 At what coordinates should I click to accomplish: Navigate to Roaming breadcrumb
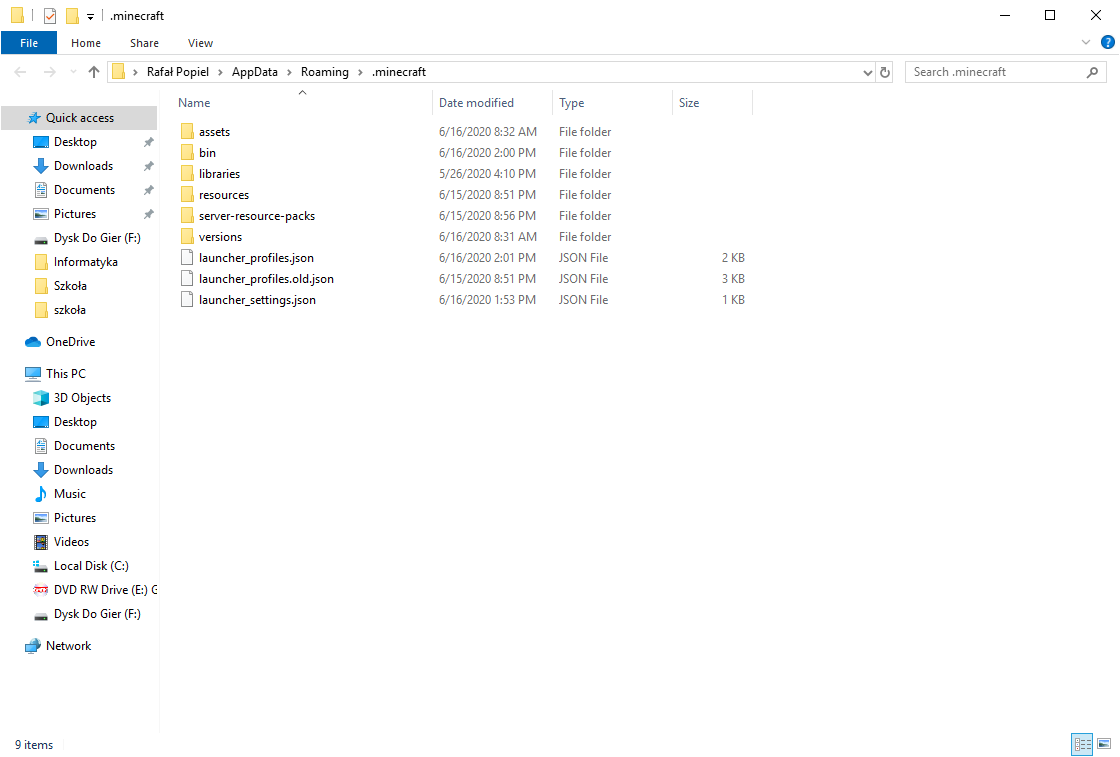coord(324,72)
